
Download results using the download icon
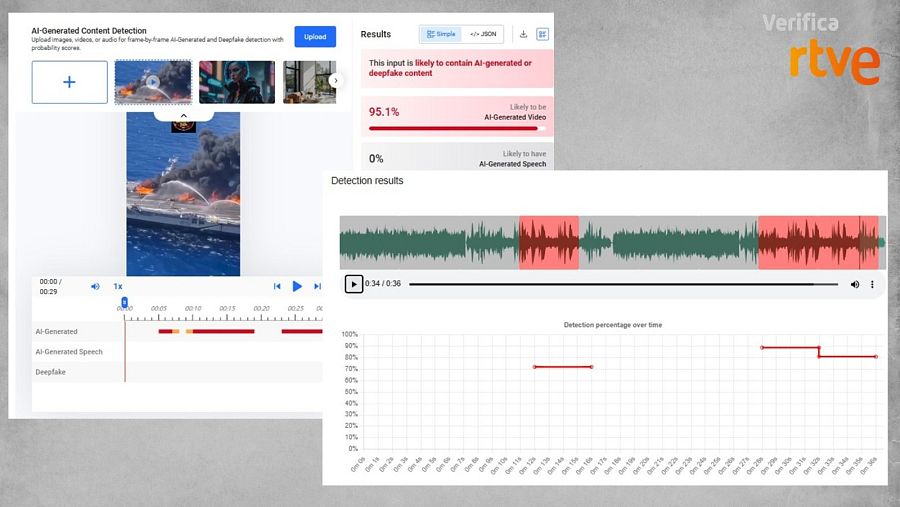(x=522, y=34)
